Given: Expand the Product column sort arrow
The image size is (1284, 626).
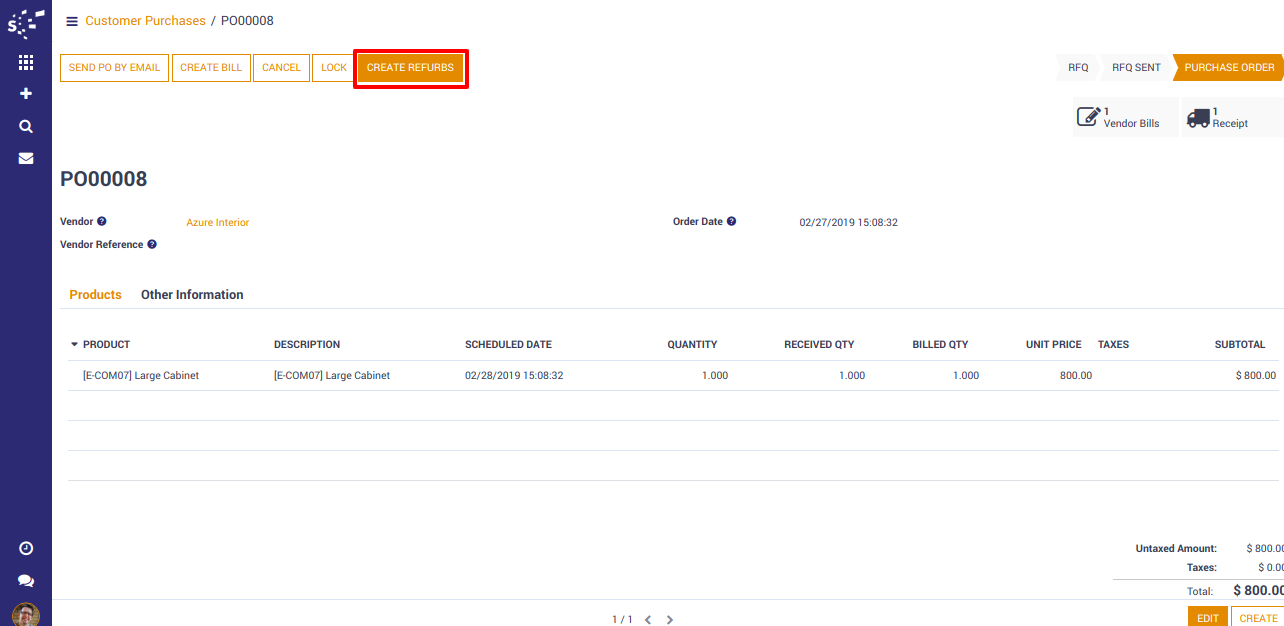Looking at the screenshot, I should tap(74, 345).
